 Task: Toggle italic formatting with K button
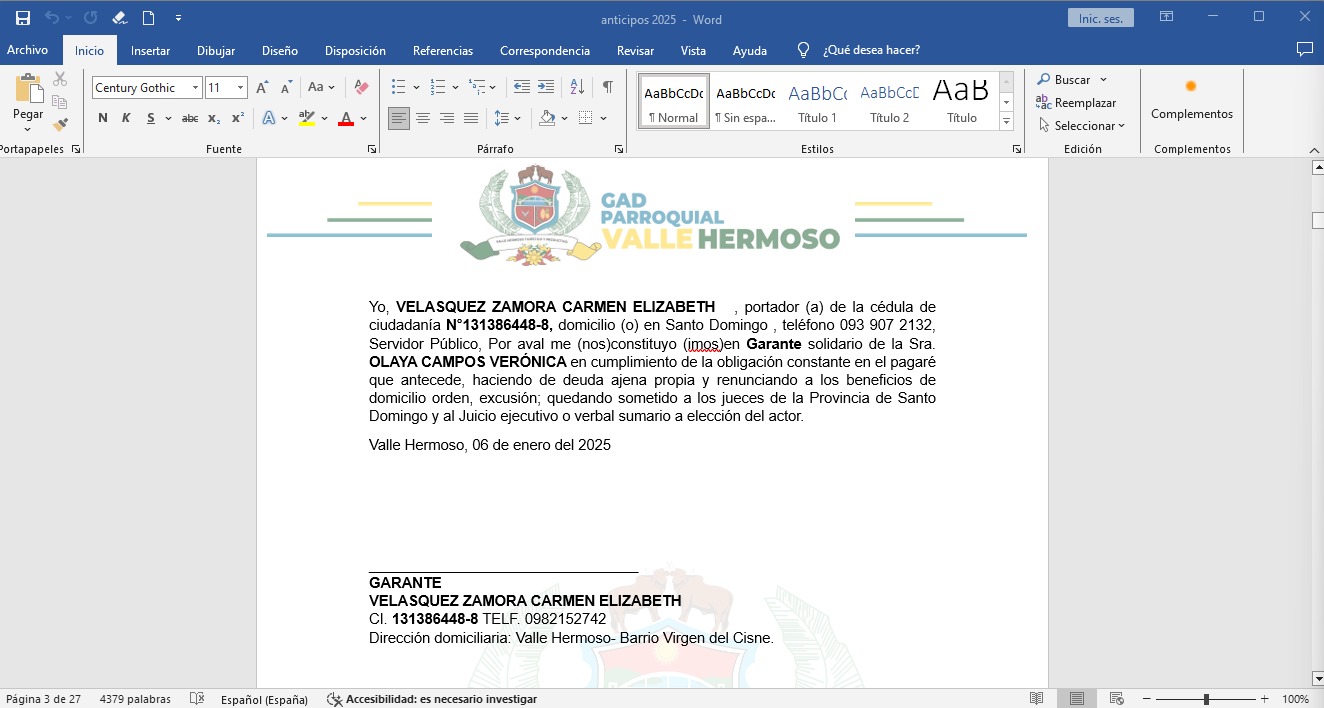click(x=126, y=118)
